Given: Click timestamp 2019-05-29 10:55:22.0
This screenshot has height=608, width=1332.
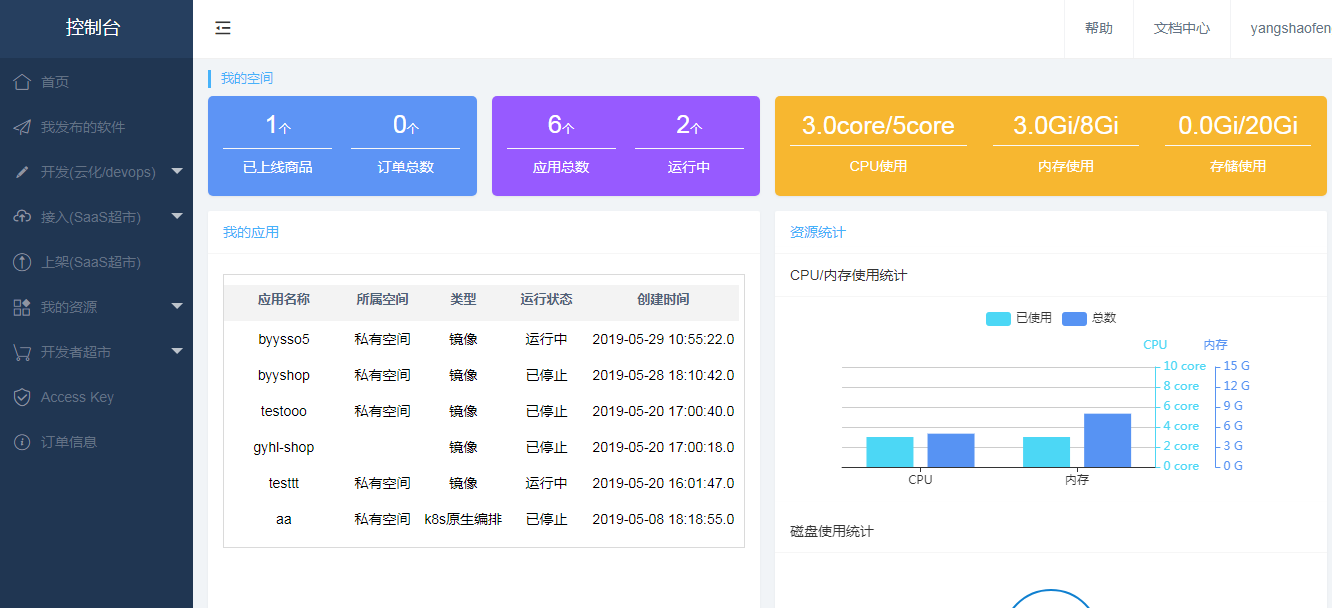Looking at the screenshot, I should click(663, 339).
